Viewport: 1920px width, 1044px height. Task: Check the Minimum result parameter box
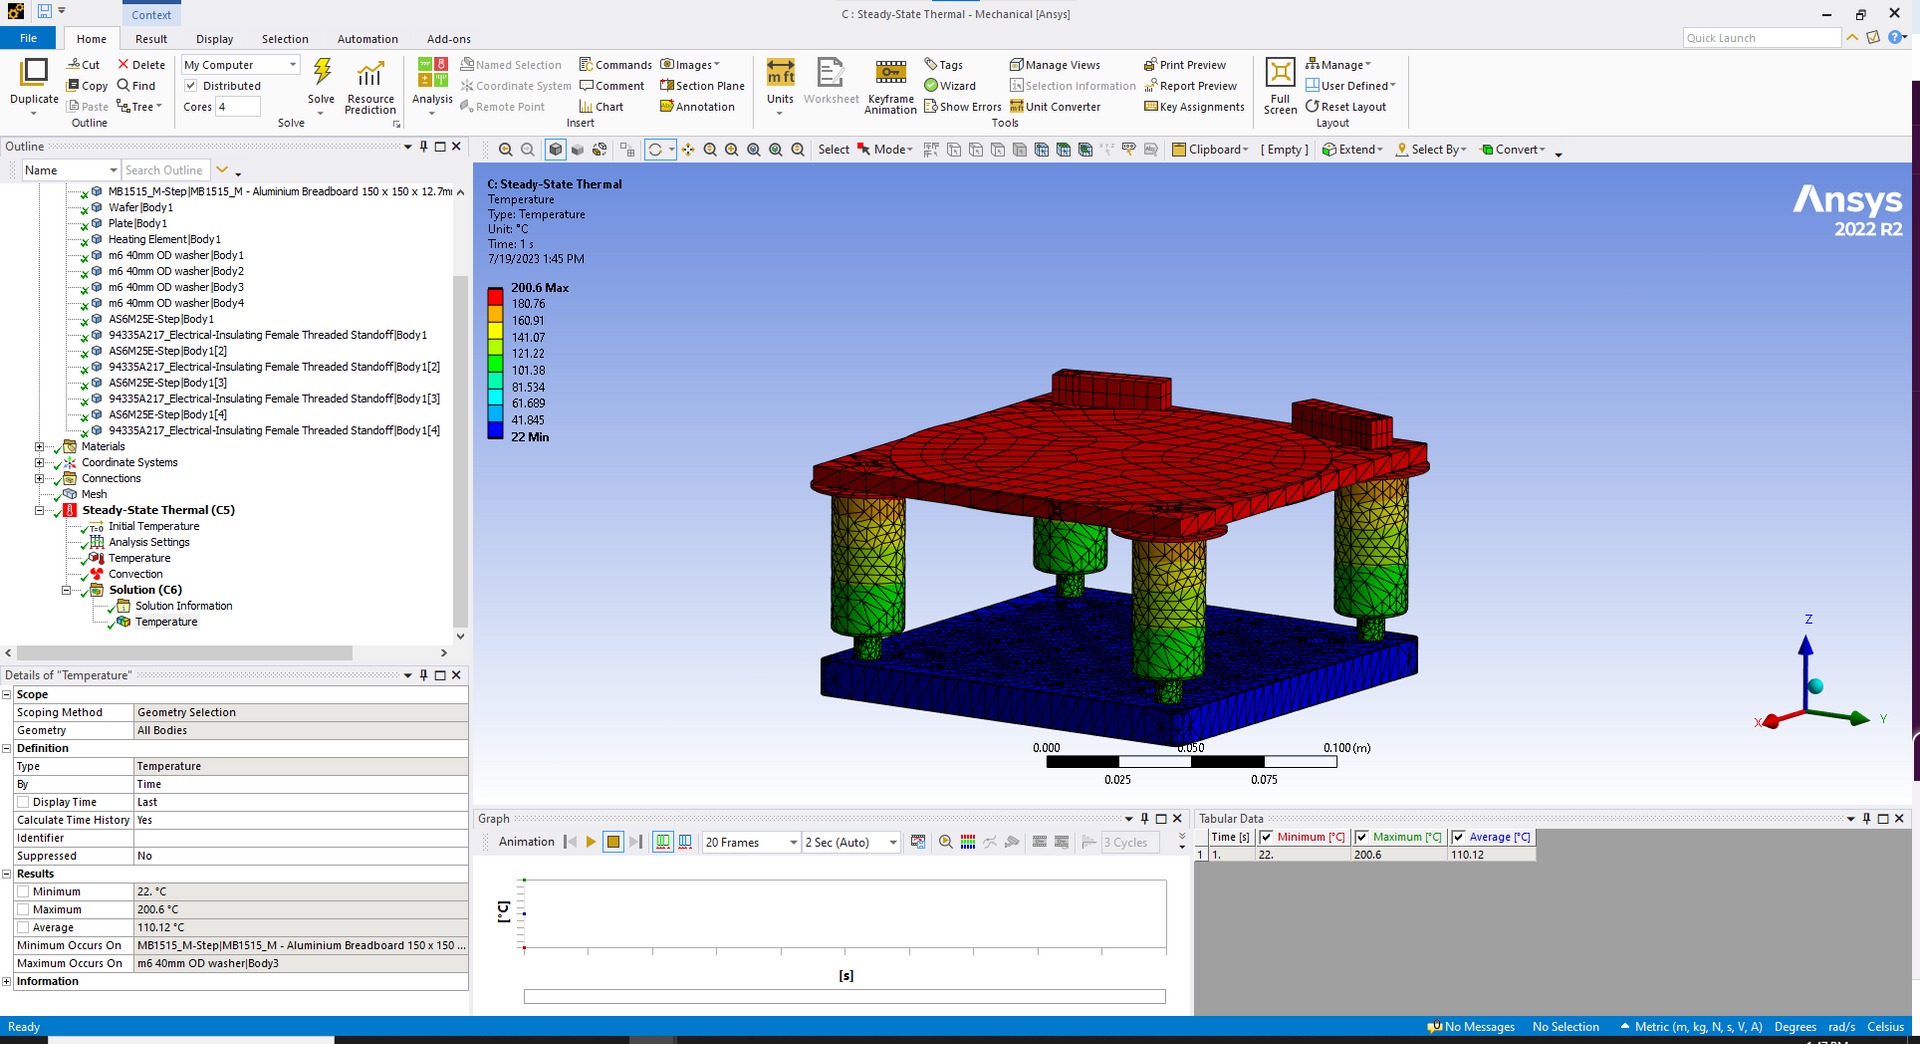[23, 892]
